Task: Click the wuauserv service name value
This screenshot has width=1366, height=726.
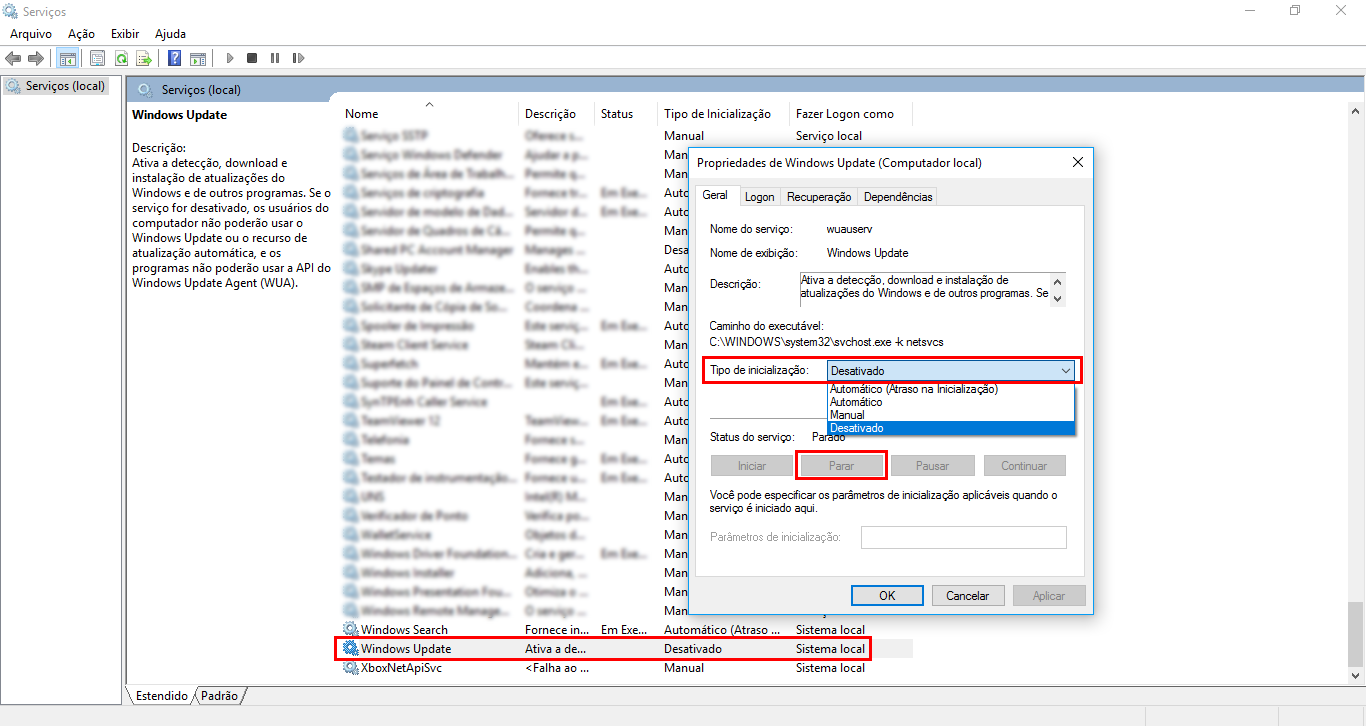Action: pyautogui.click(x=850, y=229)
